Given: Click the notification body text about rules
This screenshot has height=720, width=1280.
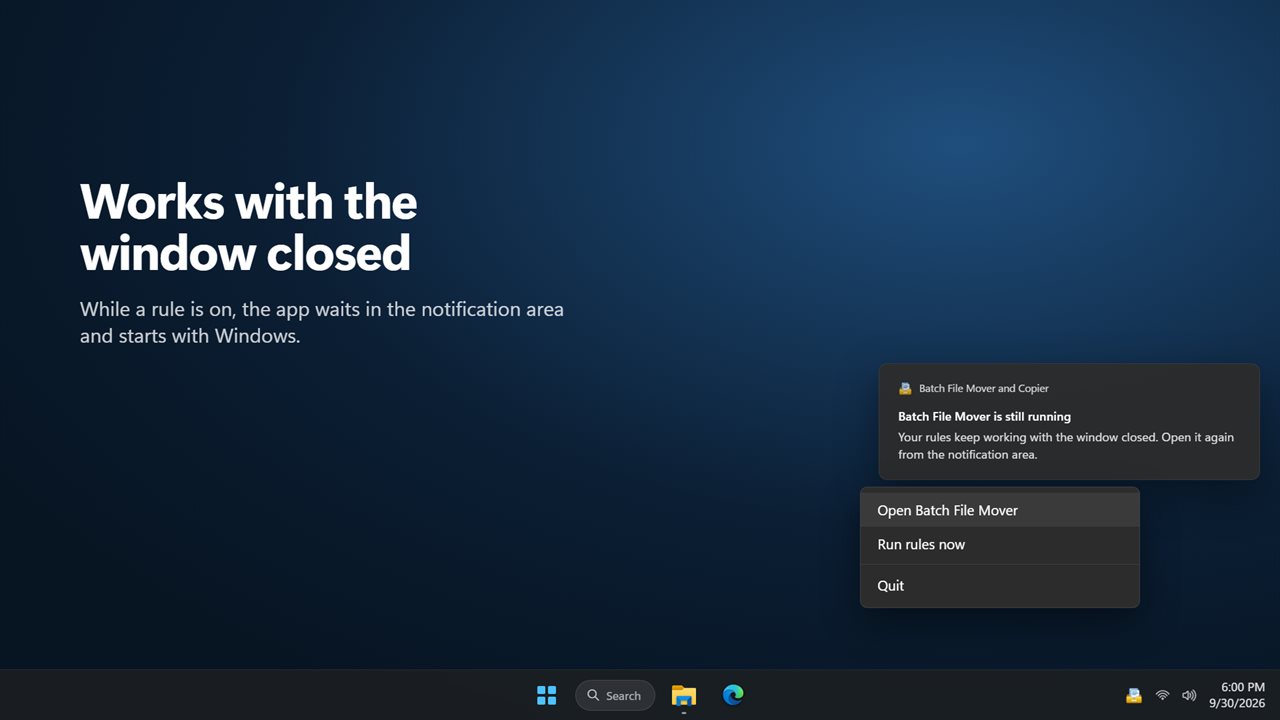Looking at the screenshot, I should coord(1066,446).
